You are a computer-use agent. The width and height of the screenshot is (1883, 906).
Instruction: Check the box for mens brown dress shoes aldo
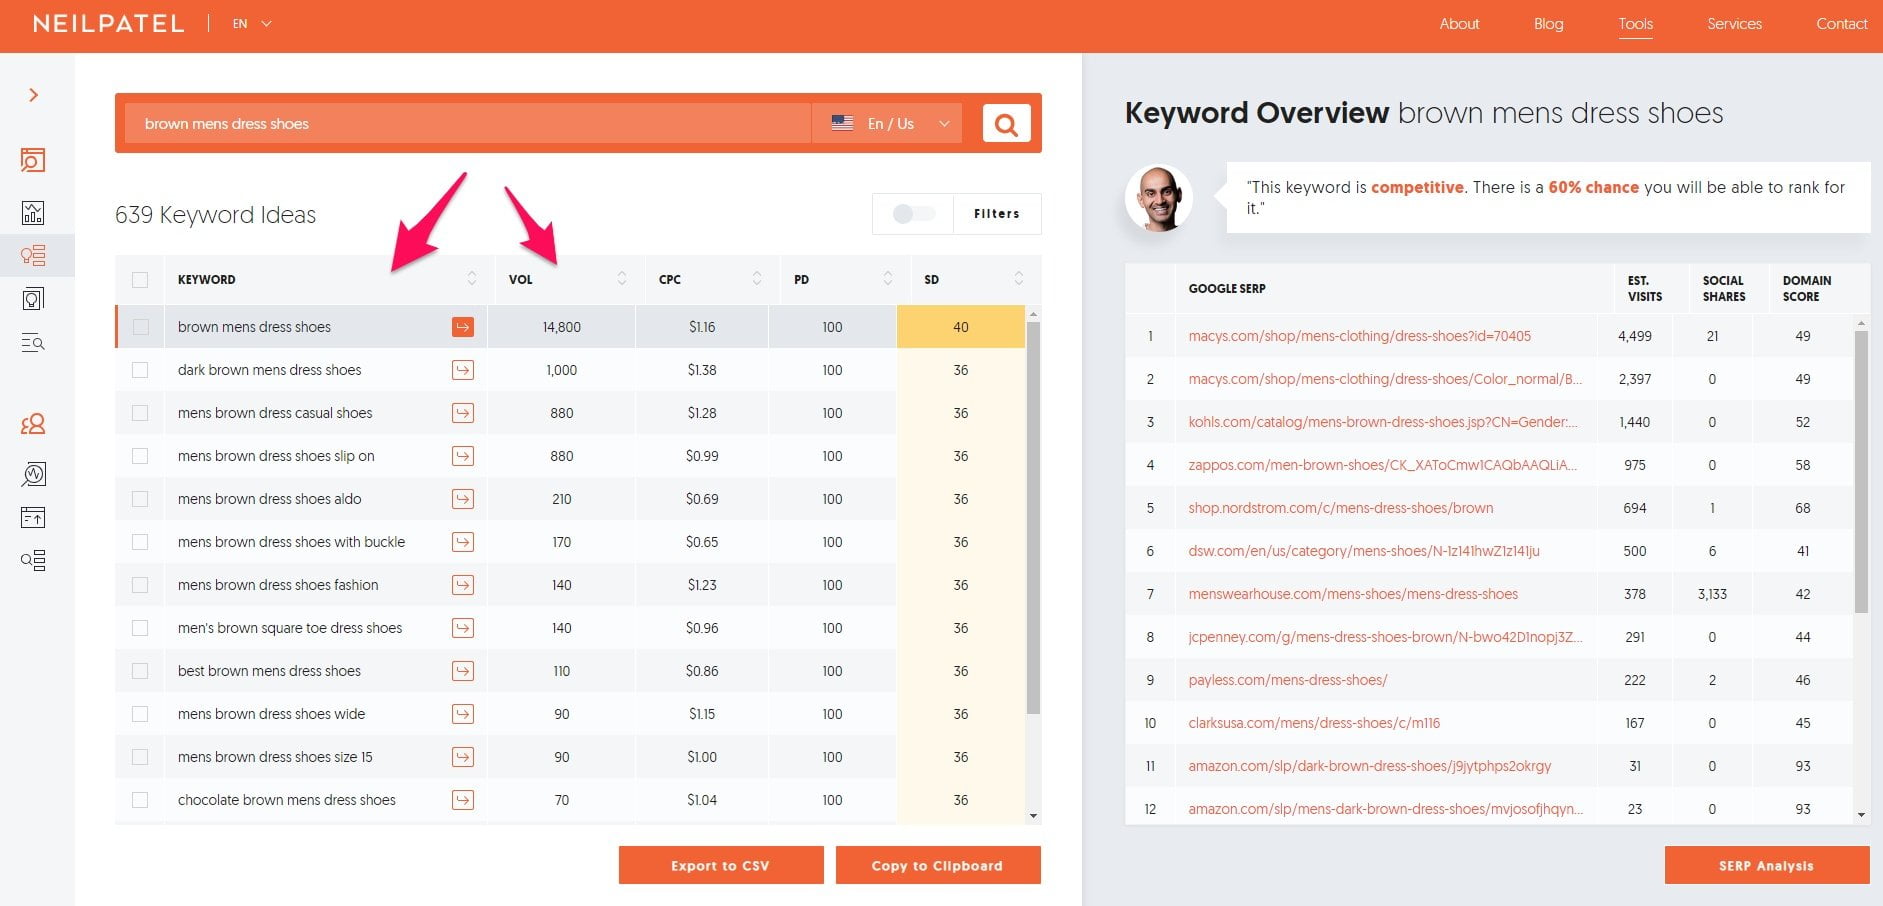[x=140, y=499]
